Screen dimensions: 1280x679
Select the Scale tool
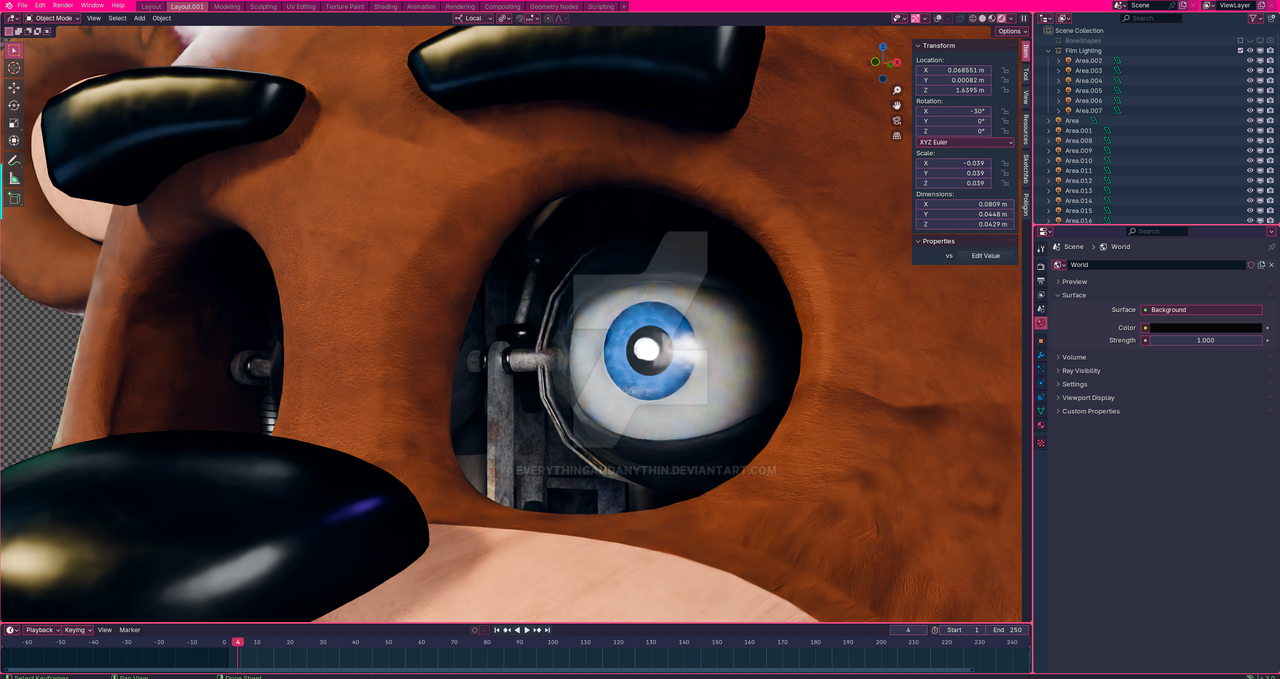point(14,123)
